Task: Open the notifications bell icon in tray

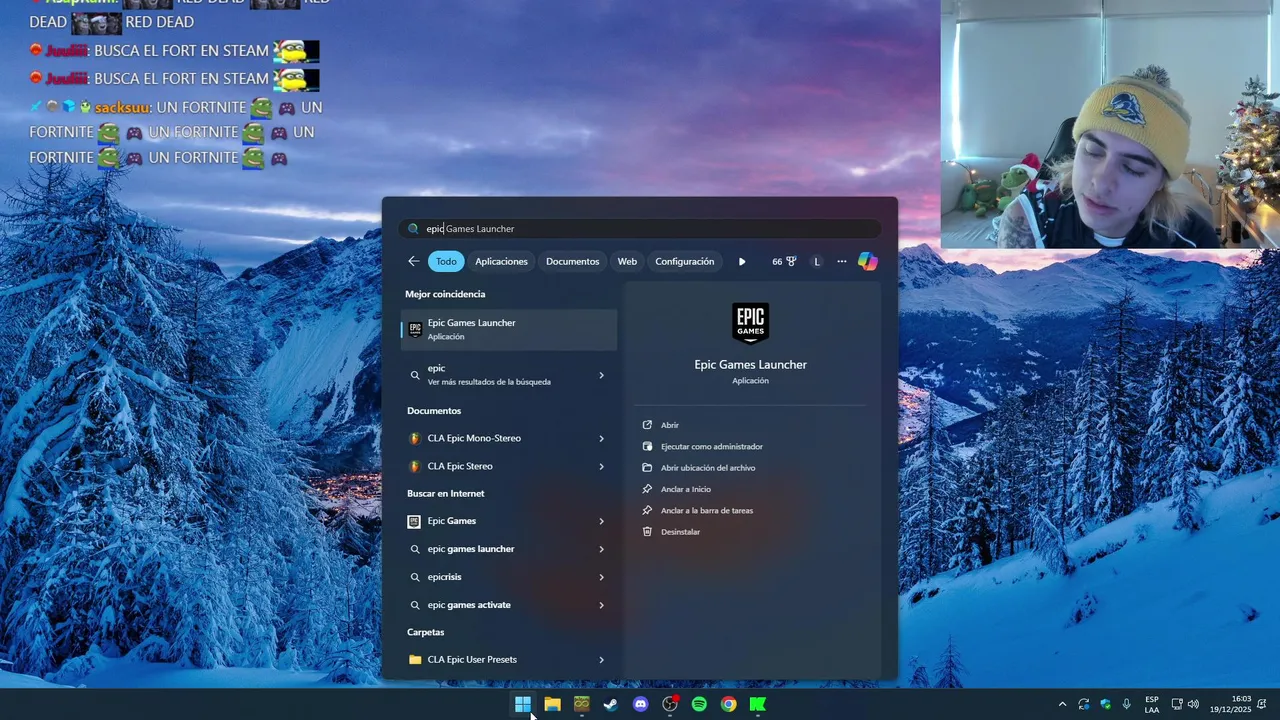Action: tap(1263, 704)
